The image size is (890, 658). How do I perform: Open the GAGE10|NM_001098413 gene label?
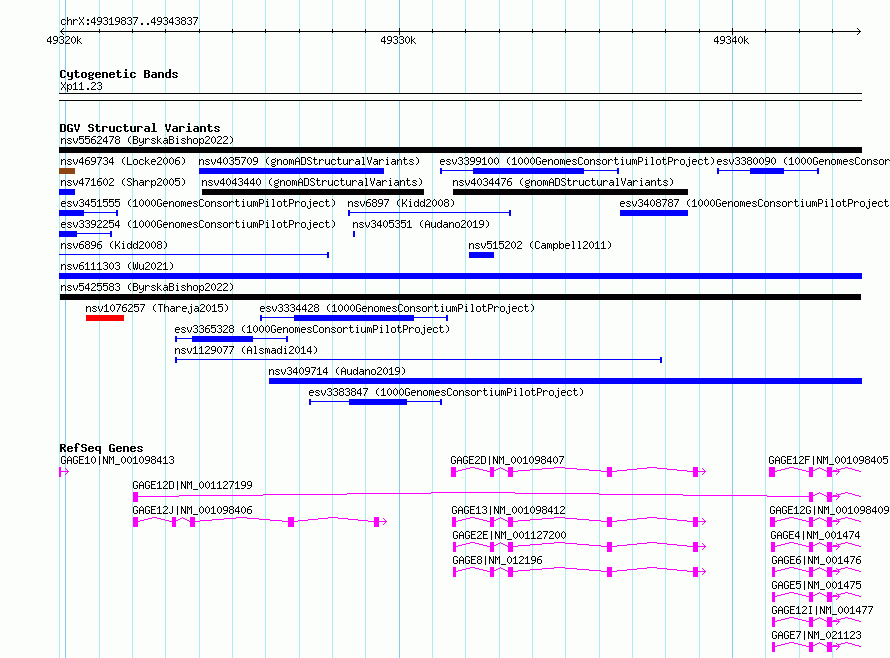click(x=117, y=460)
